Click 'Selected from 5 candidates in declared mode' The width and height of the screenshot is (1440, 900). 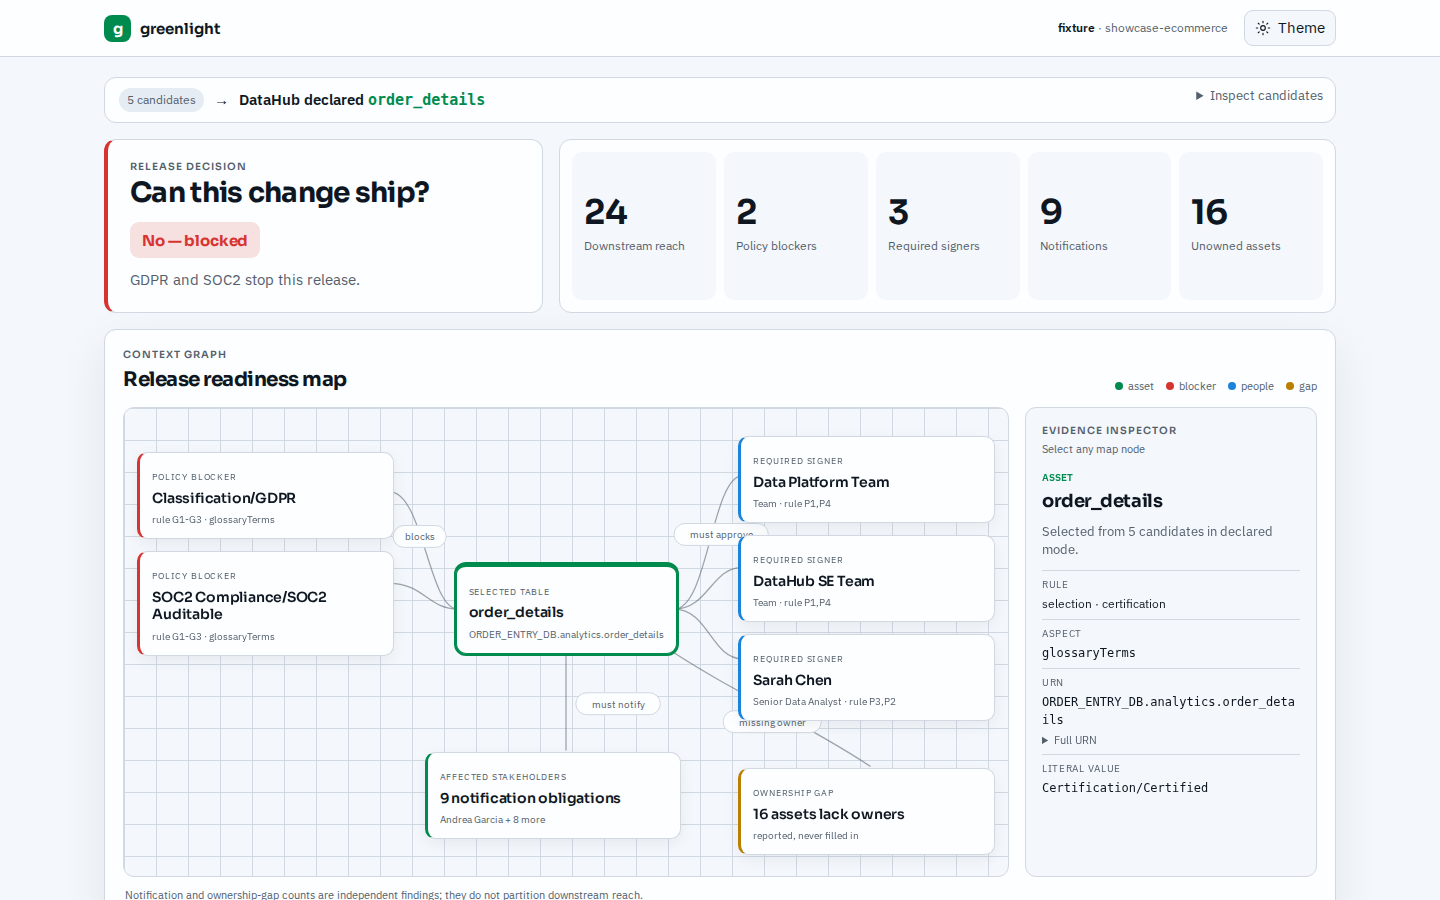click(x=1157, y=540)
